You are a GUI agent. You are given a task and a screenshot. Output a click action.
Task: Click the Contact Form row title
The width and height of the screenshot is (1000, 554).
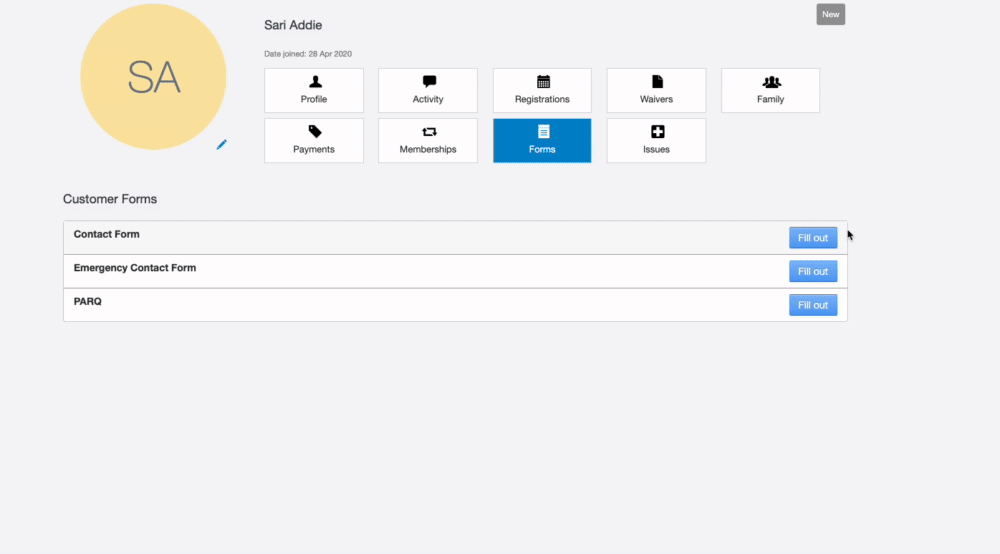(x=107, y=234)
